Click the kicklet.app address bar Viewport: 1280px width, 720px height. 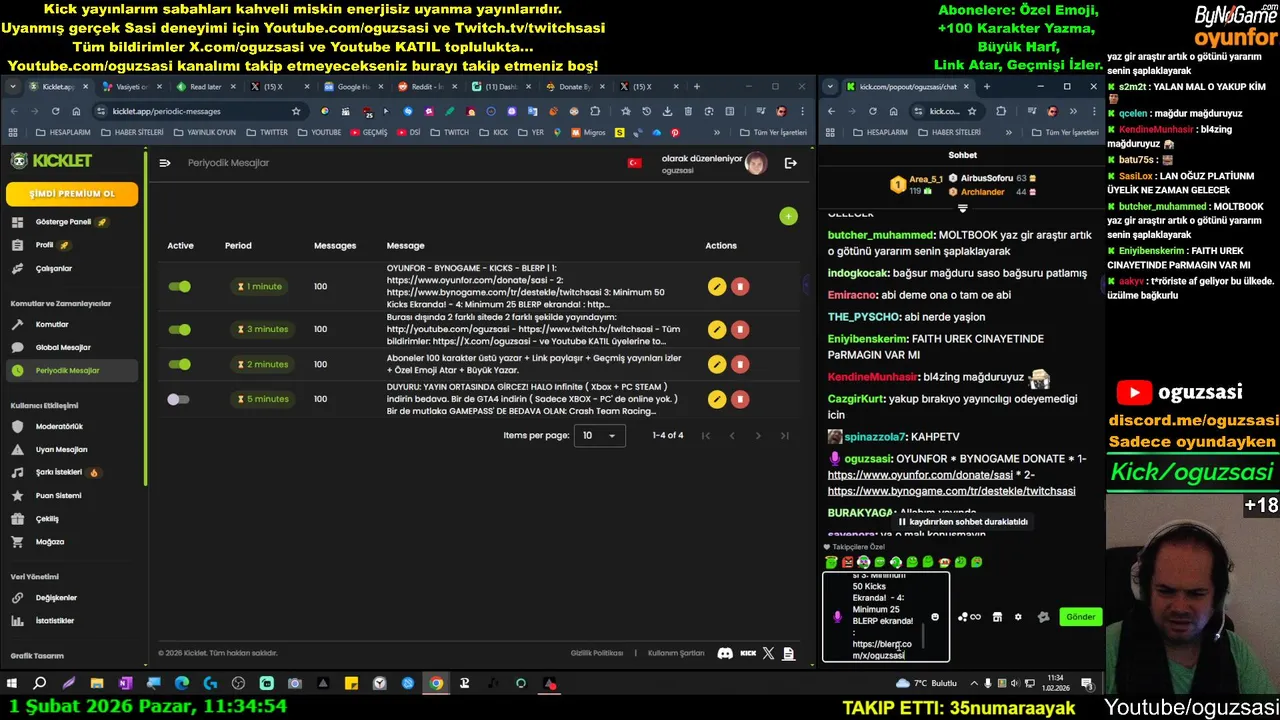pos(200,111)
